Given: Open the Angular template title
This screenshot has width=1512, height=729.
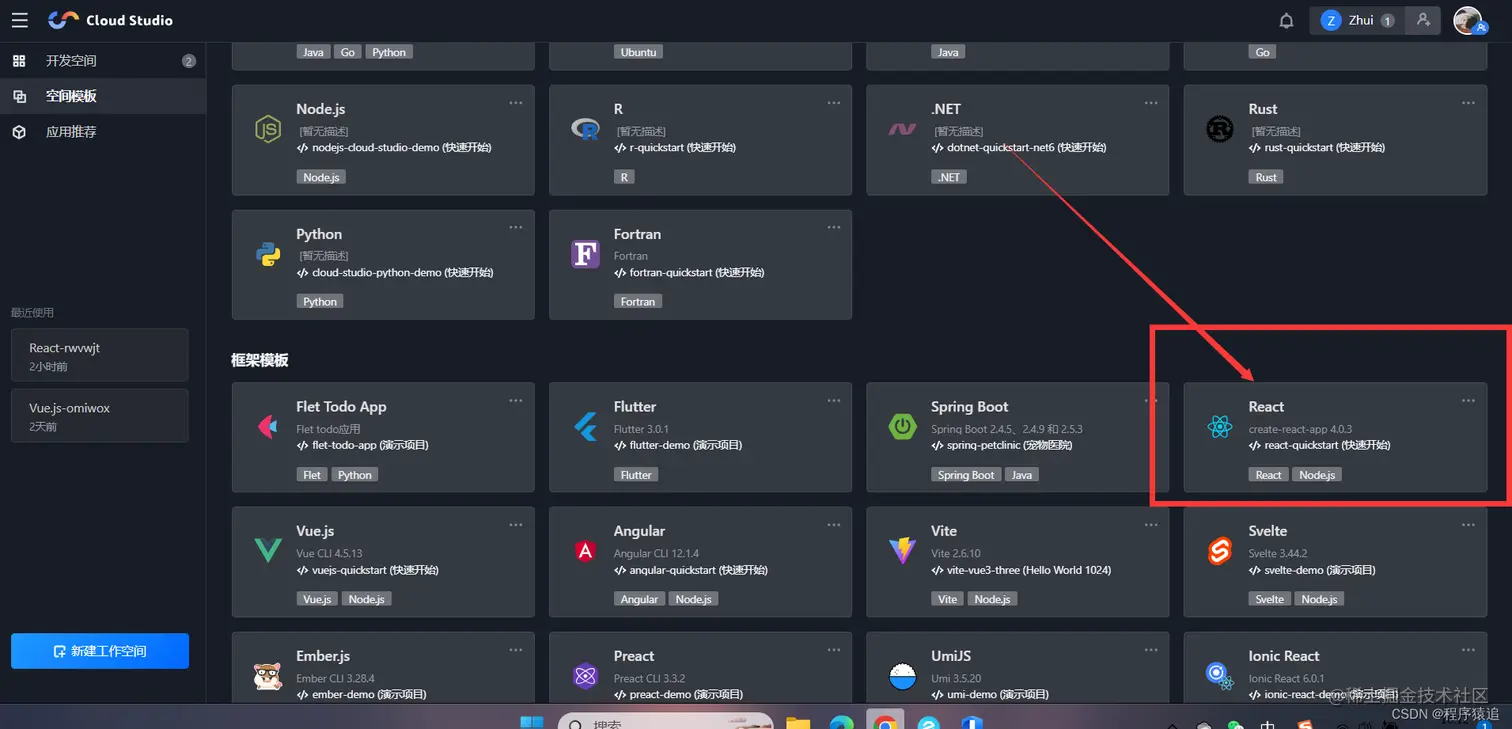Looking at the screenshot, I should click(x=639, y=531).
